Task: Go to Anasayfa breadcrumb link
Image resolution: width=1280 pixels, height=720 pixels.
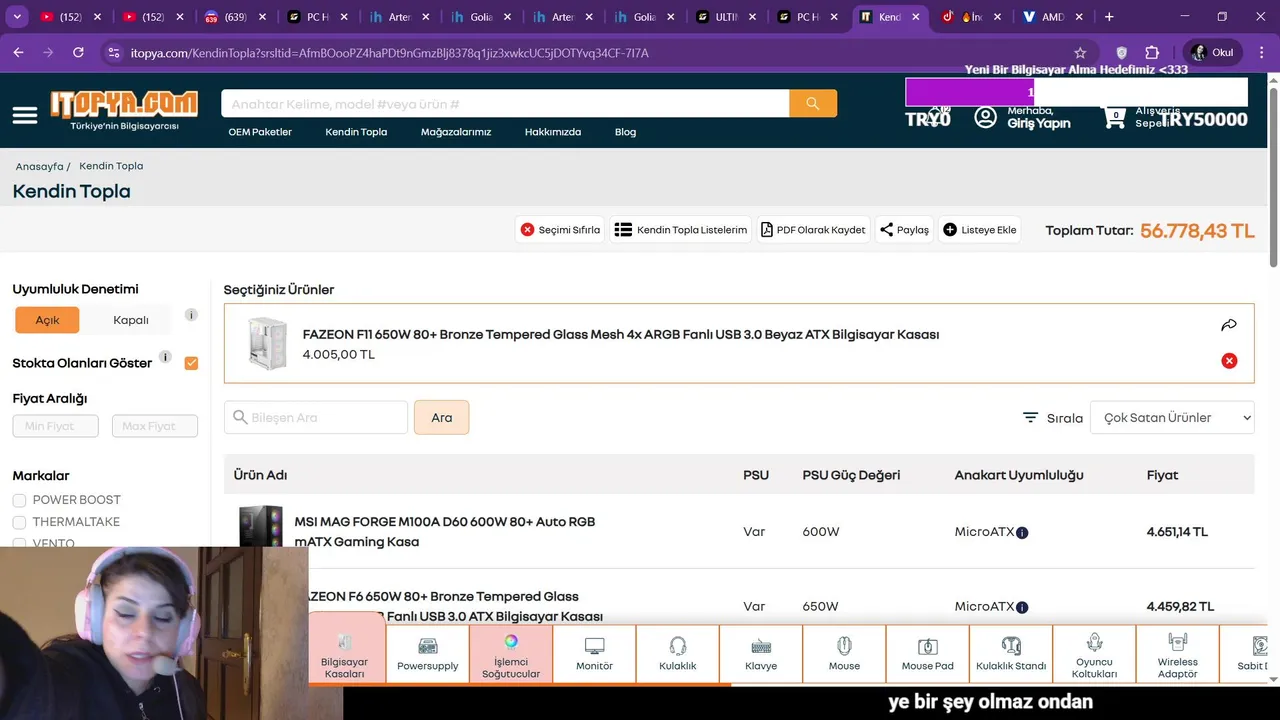Action: (39, 166)
